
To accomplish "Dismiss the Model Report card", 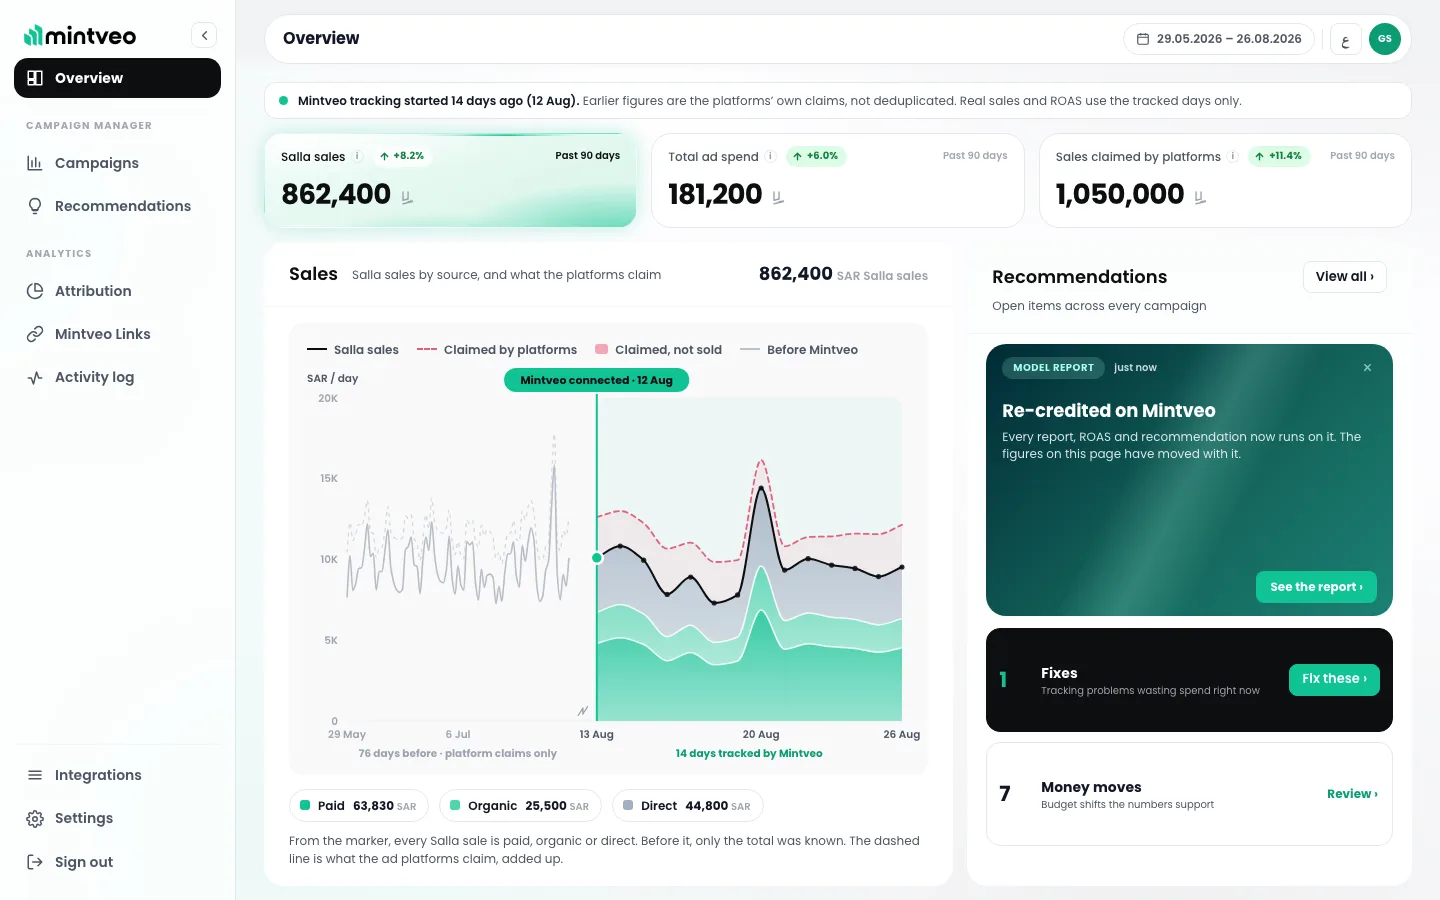I will click(1367, 368).
